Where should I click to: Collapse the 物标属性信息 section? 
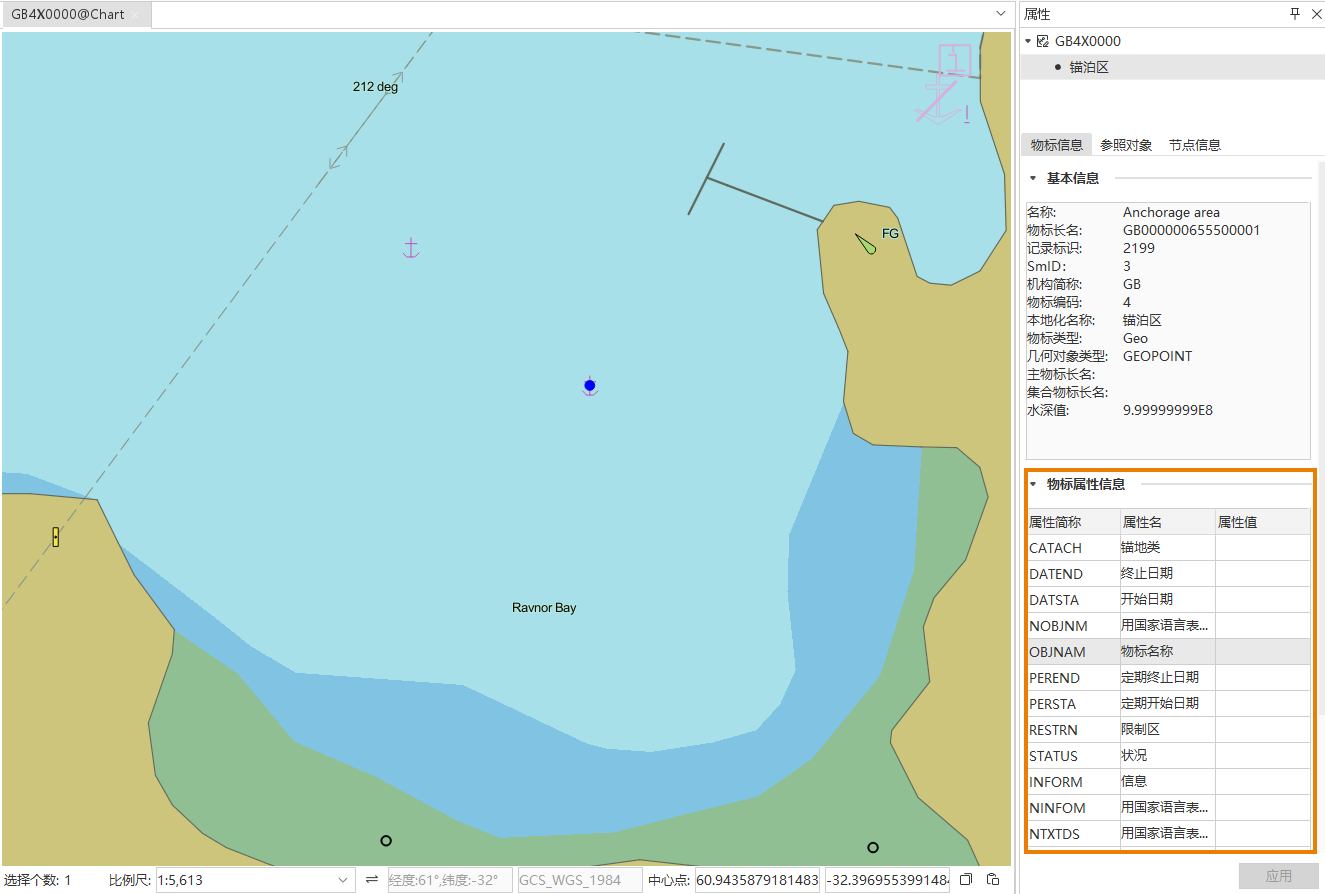[1033, 484]
